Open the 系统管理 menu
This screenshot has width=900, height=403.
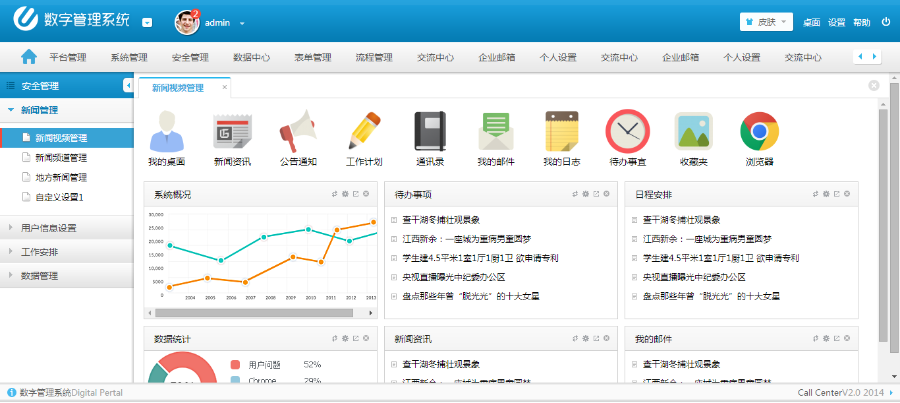129,57
